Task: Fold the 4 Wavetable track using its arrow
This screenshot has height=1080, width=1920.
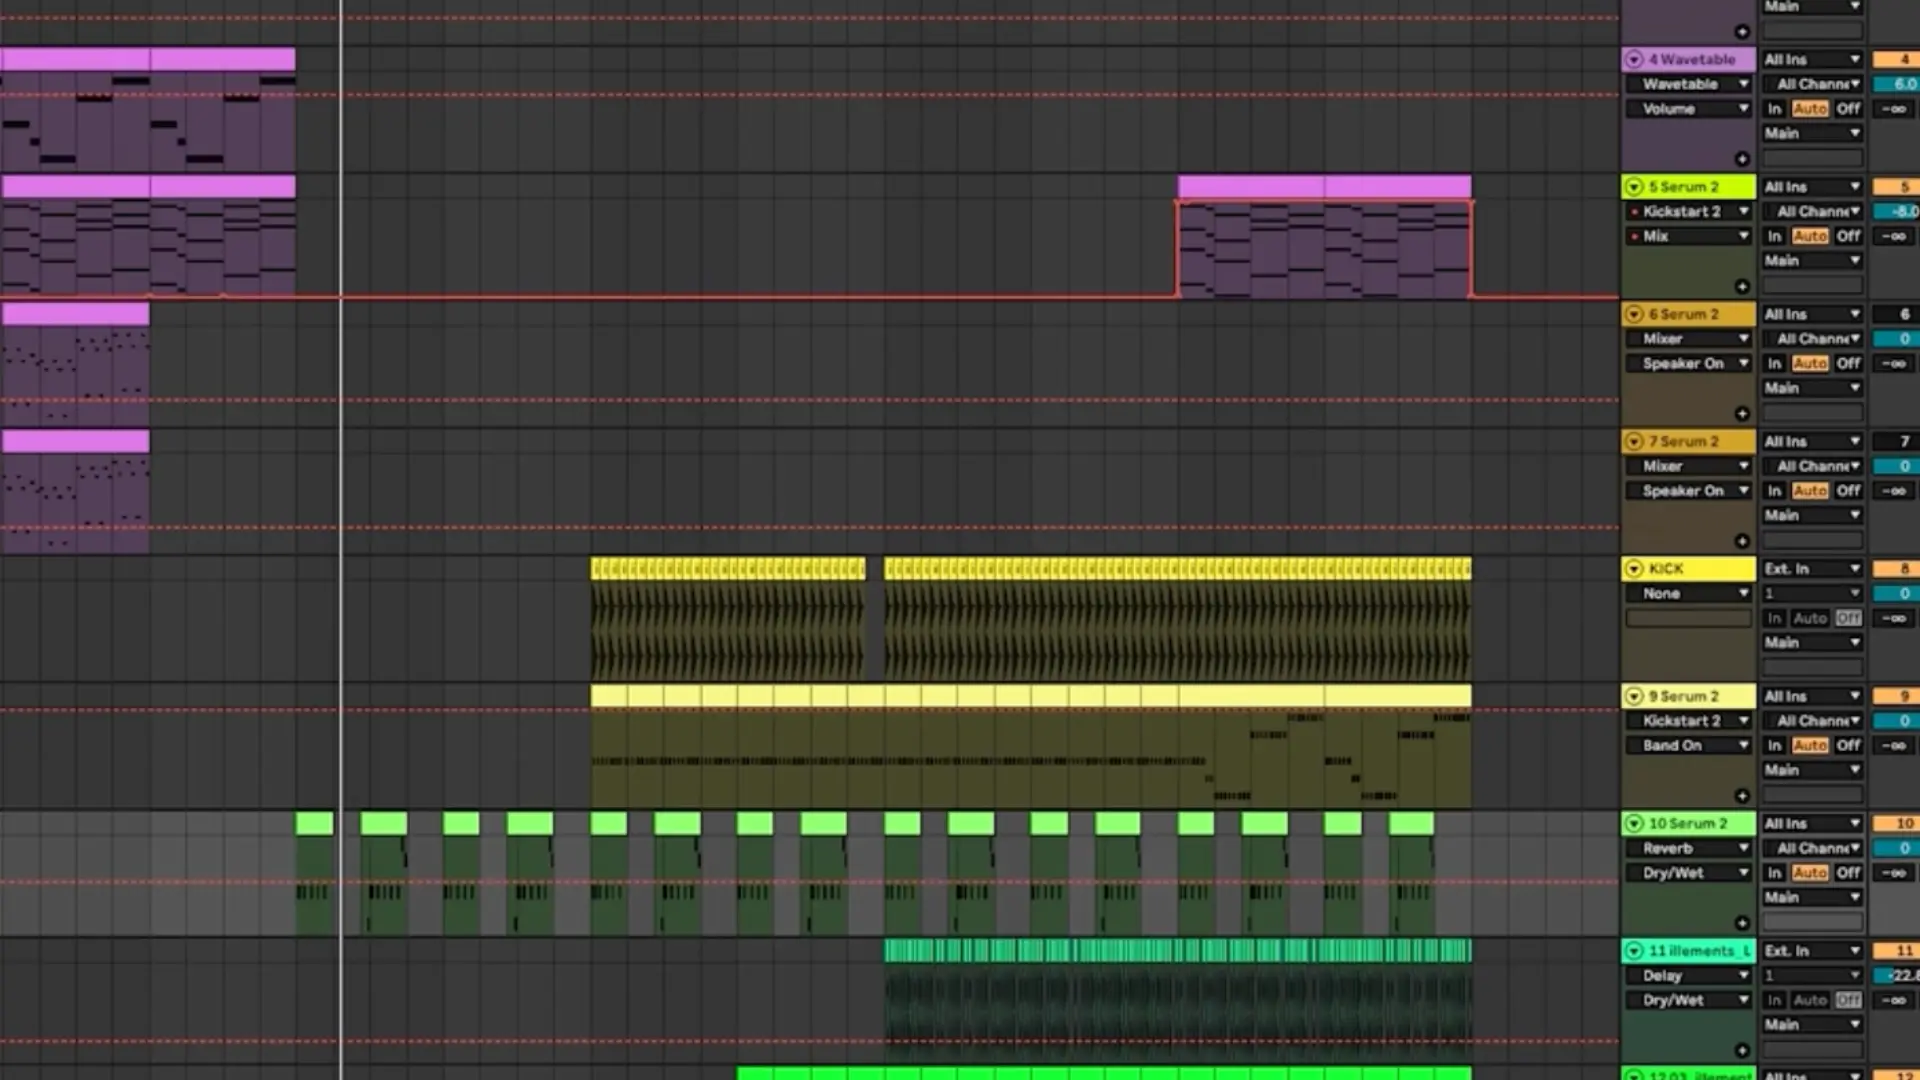Action: coord(1634,59)
